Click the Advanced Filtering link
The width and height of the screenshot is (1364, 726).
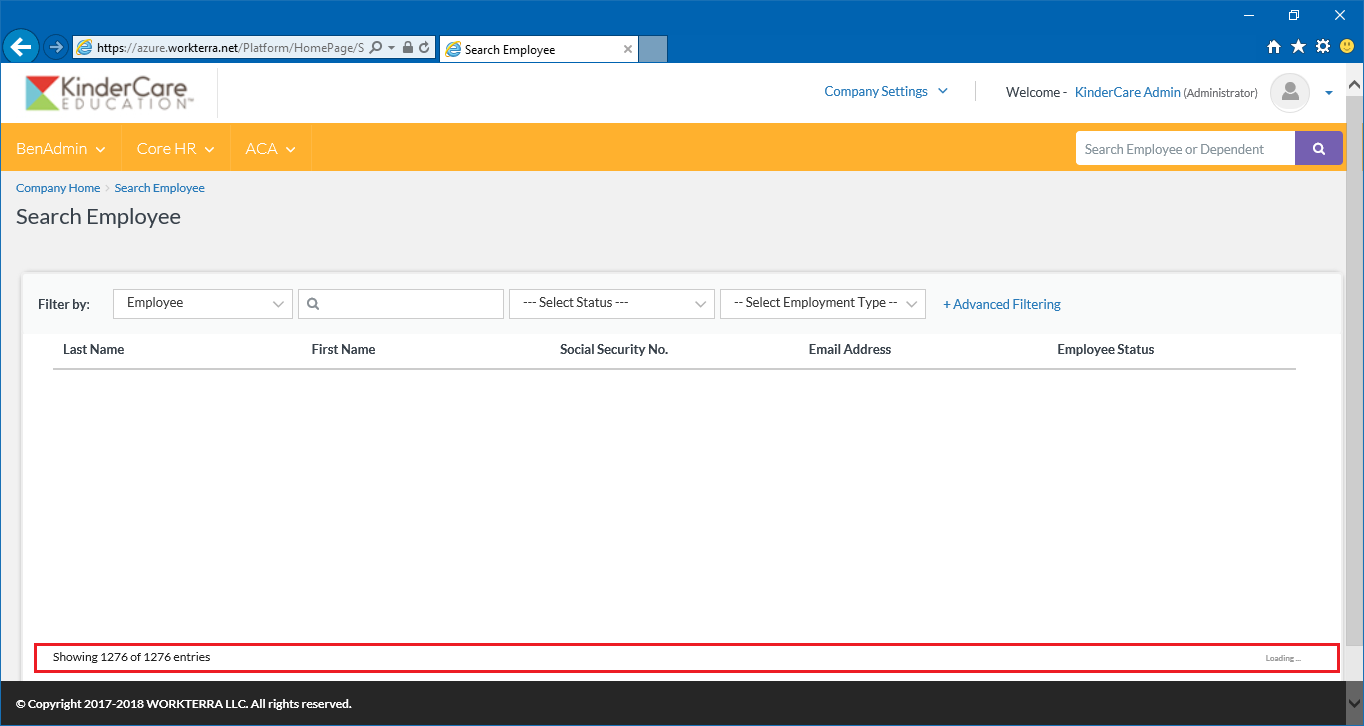click(1001, 305)
